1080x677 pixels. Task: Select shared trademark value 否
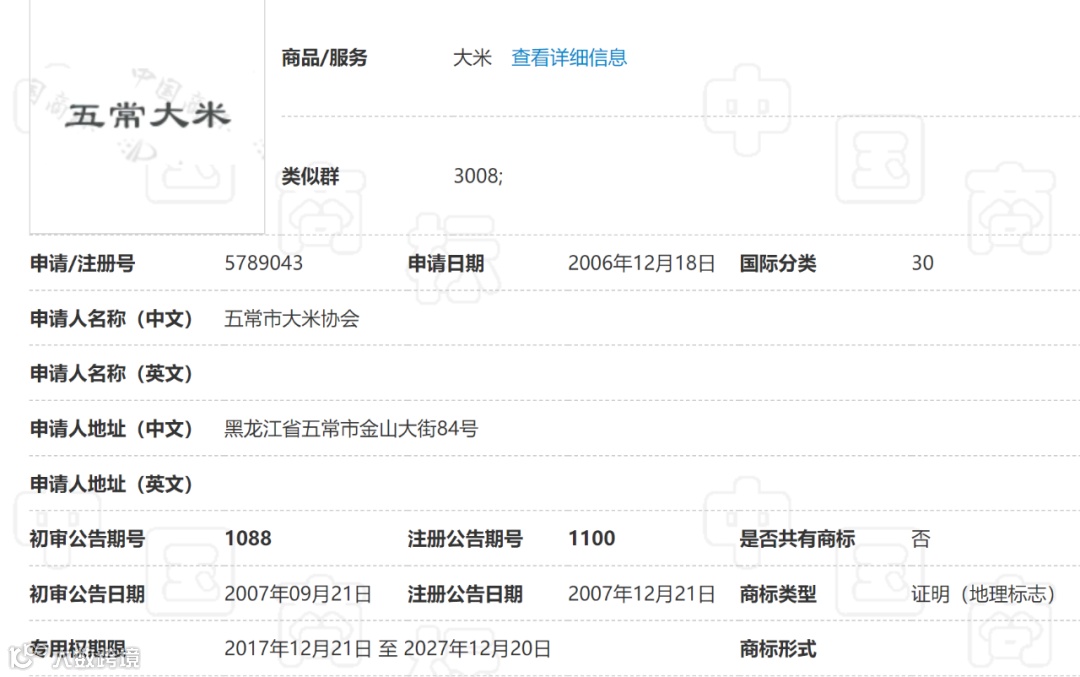click(921, 538)
